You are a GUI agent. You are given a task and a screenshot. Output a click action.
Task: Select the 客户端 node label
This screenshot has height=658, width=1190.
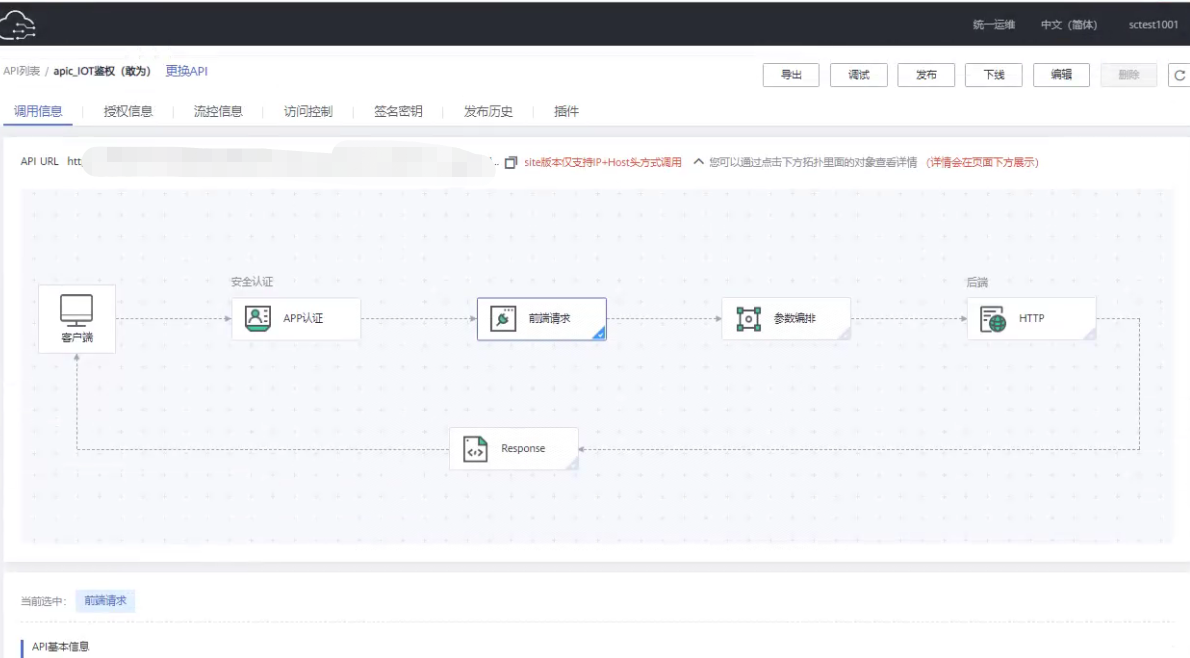click(77, 338)
